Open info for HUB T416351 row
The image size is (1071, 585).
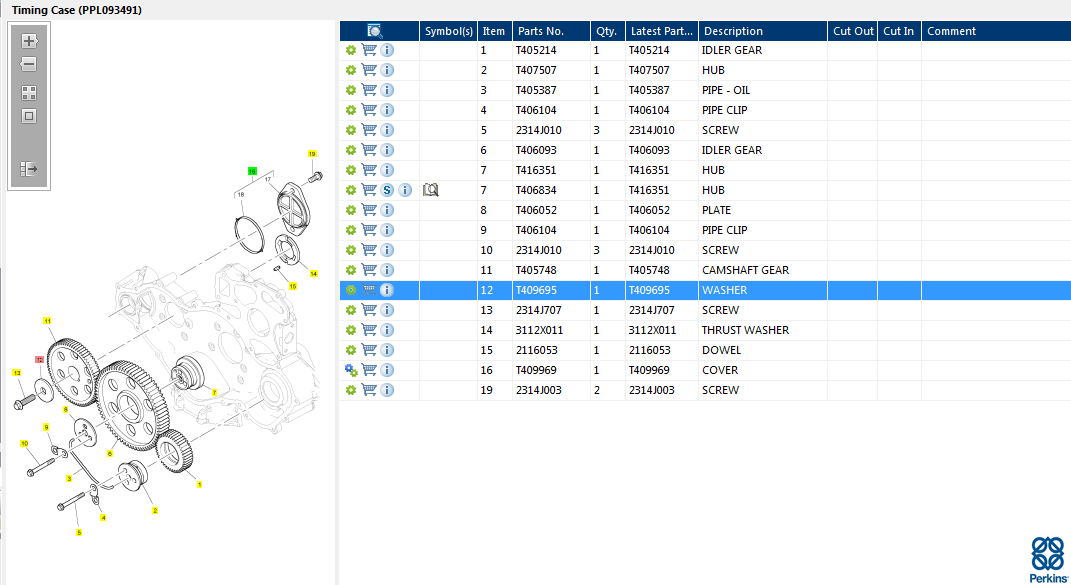click(387, 169)
